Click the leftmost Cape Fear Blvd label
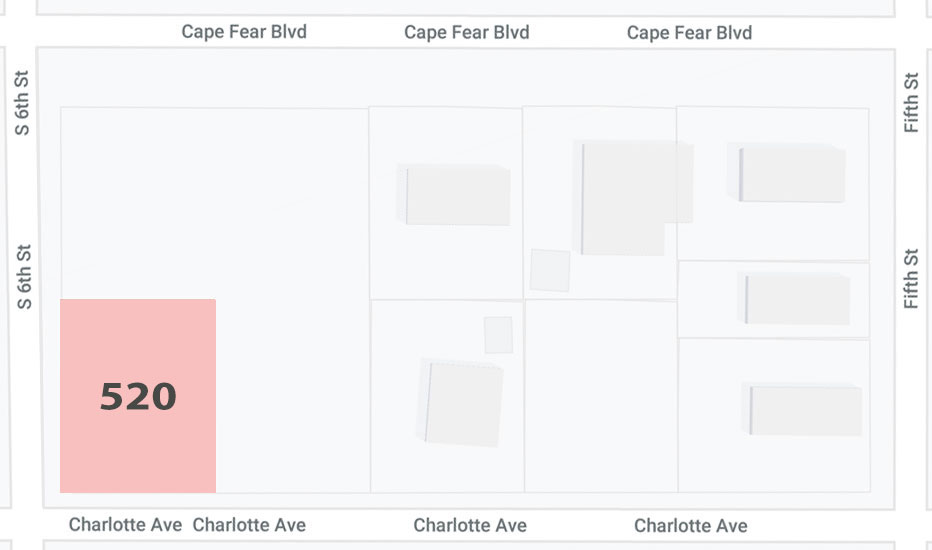The width and height of the screenshot is (932, 550). click(244, 32)
